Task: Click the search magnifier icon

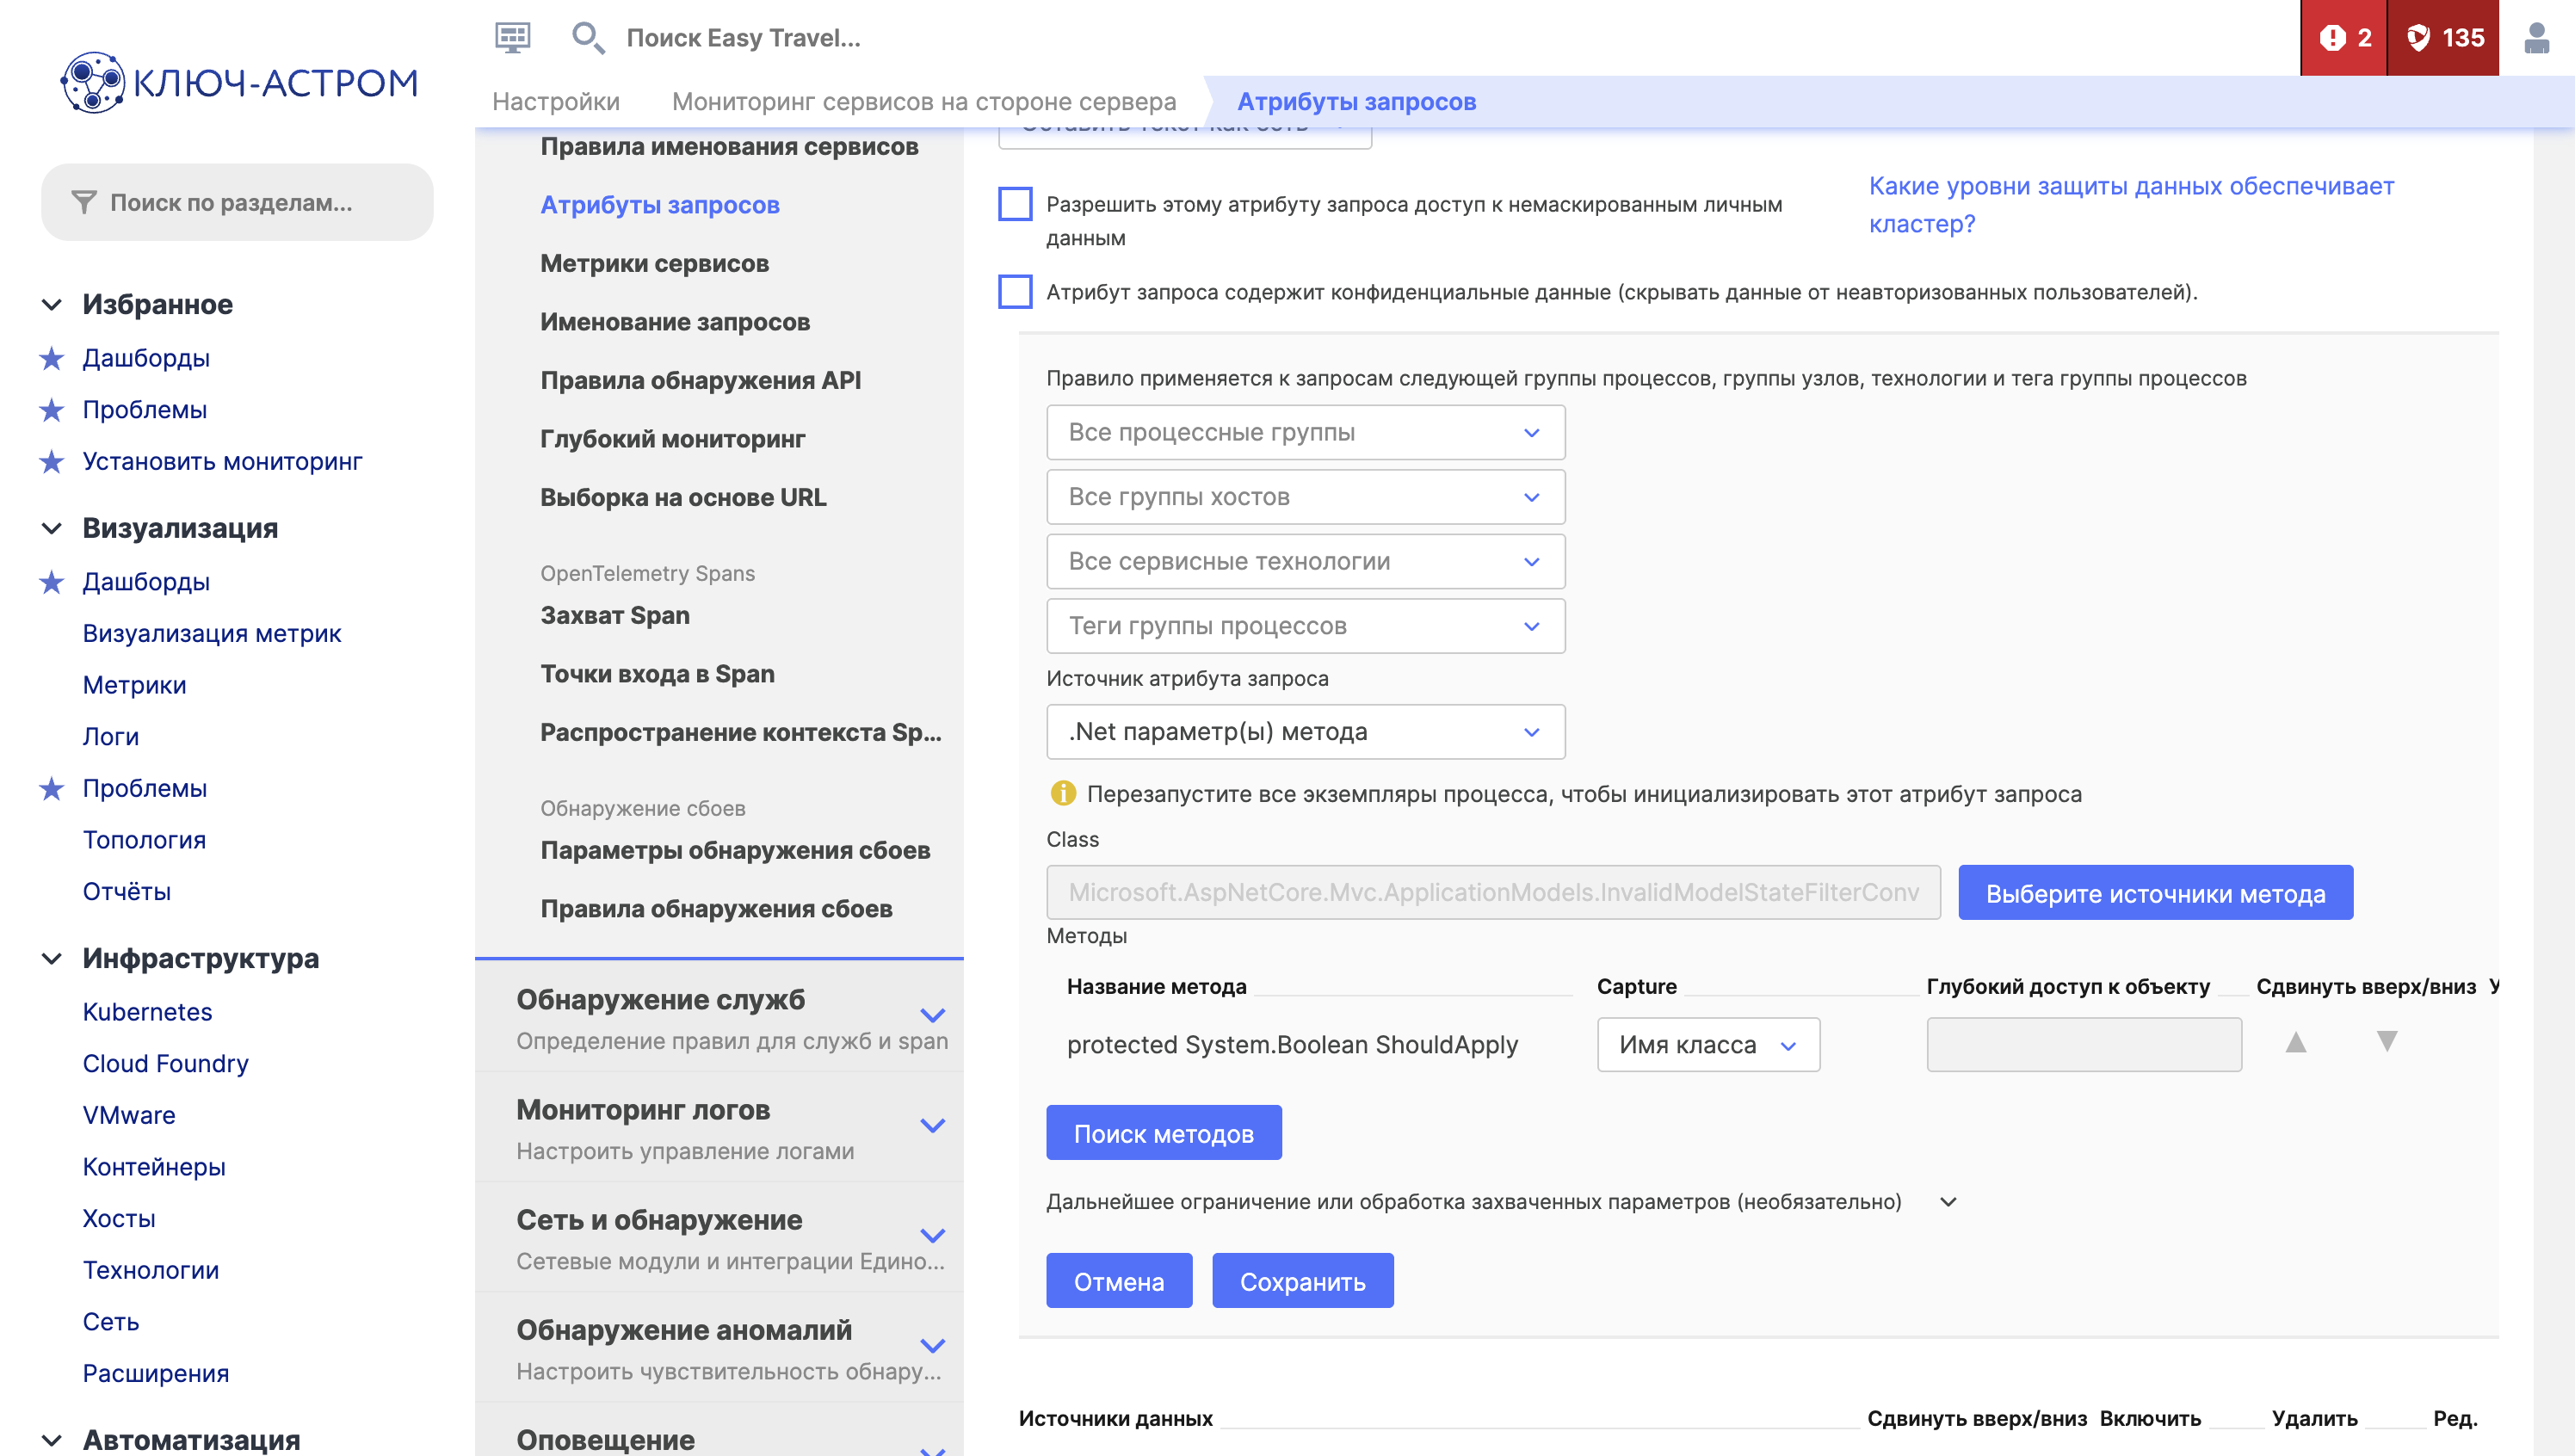Action: coord(586,38)
